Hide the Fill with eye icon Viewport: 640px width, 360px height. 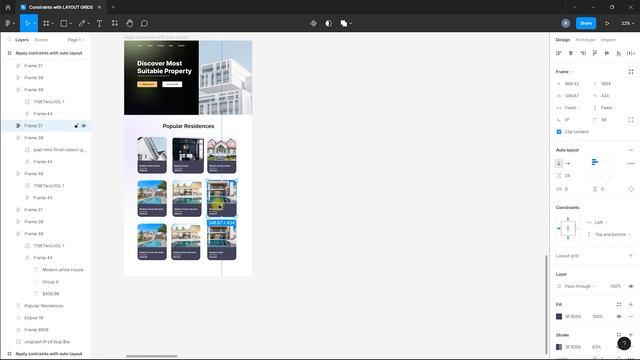pos(619,316)
